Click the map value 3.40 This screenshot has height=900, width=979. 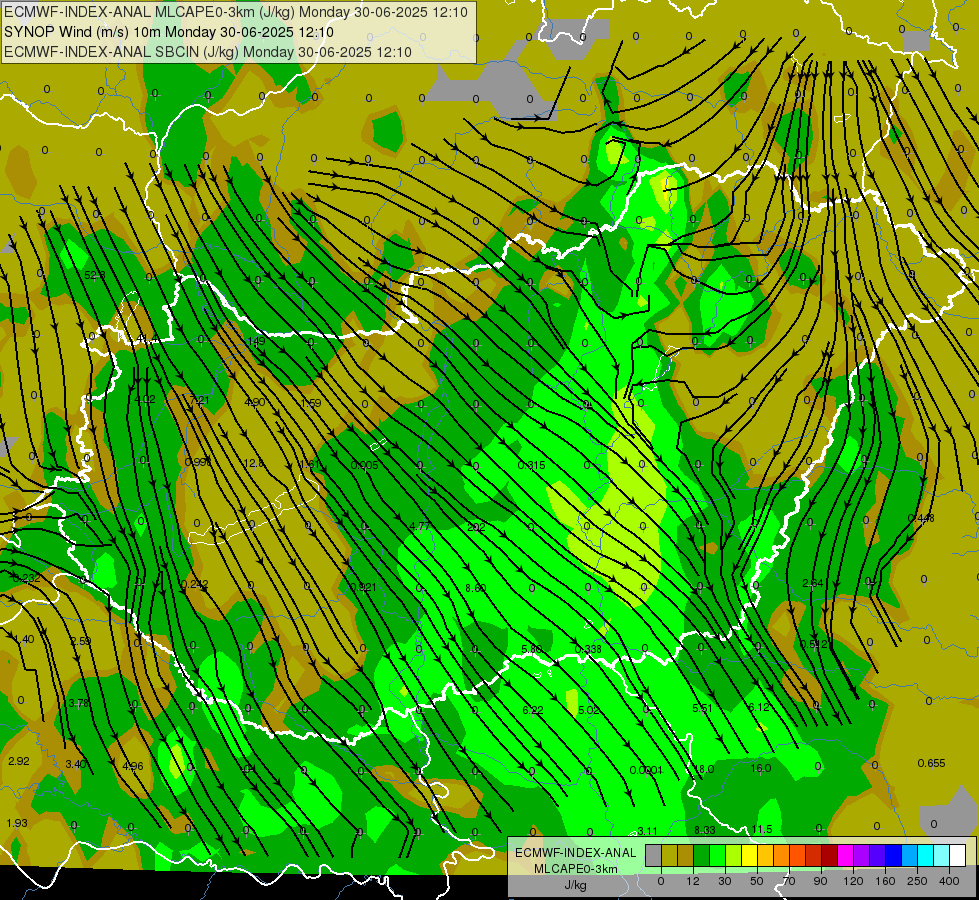(76, 763)
